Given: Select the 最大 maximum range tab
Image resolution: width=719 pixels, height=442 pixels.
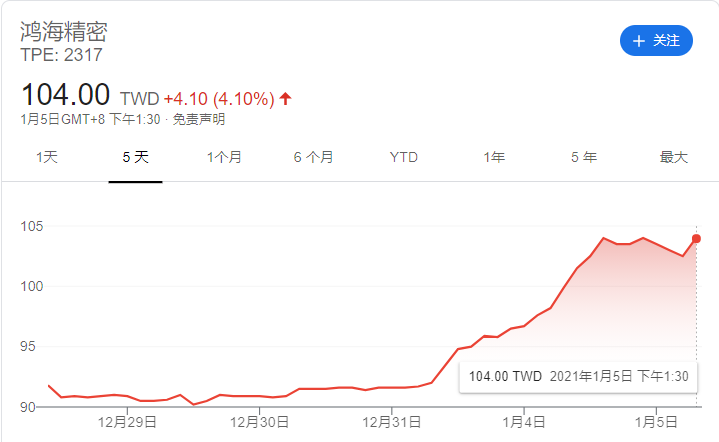Looking at the screenshot, I should pyautogui.click(x=674, y=157).
